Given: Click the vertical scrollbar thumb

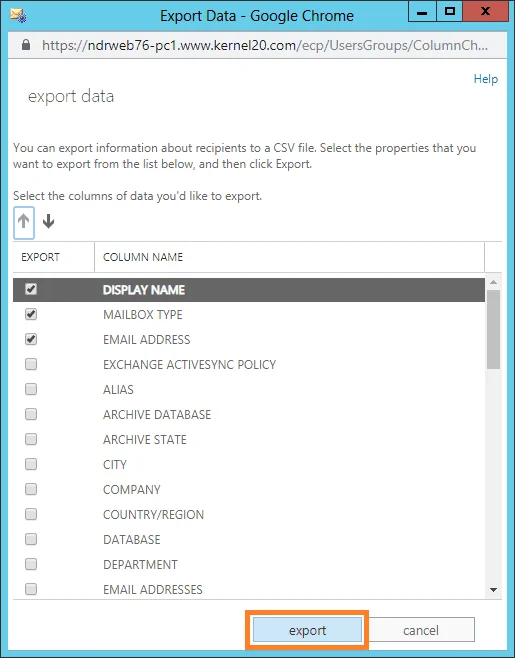Looking at the screenshot, I should pyautogui.click(x=494, y=329).
